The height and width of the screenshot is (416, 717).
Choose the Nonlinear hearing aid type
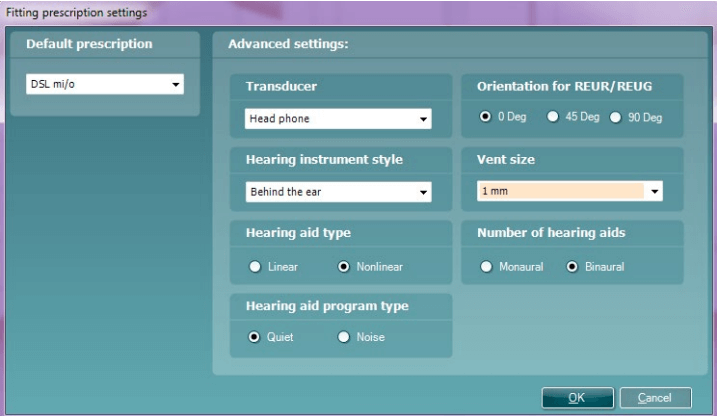tap(345, 267)
